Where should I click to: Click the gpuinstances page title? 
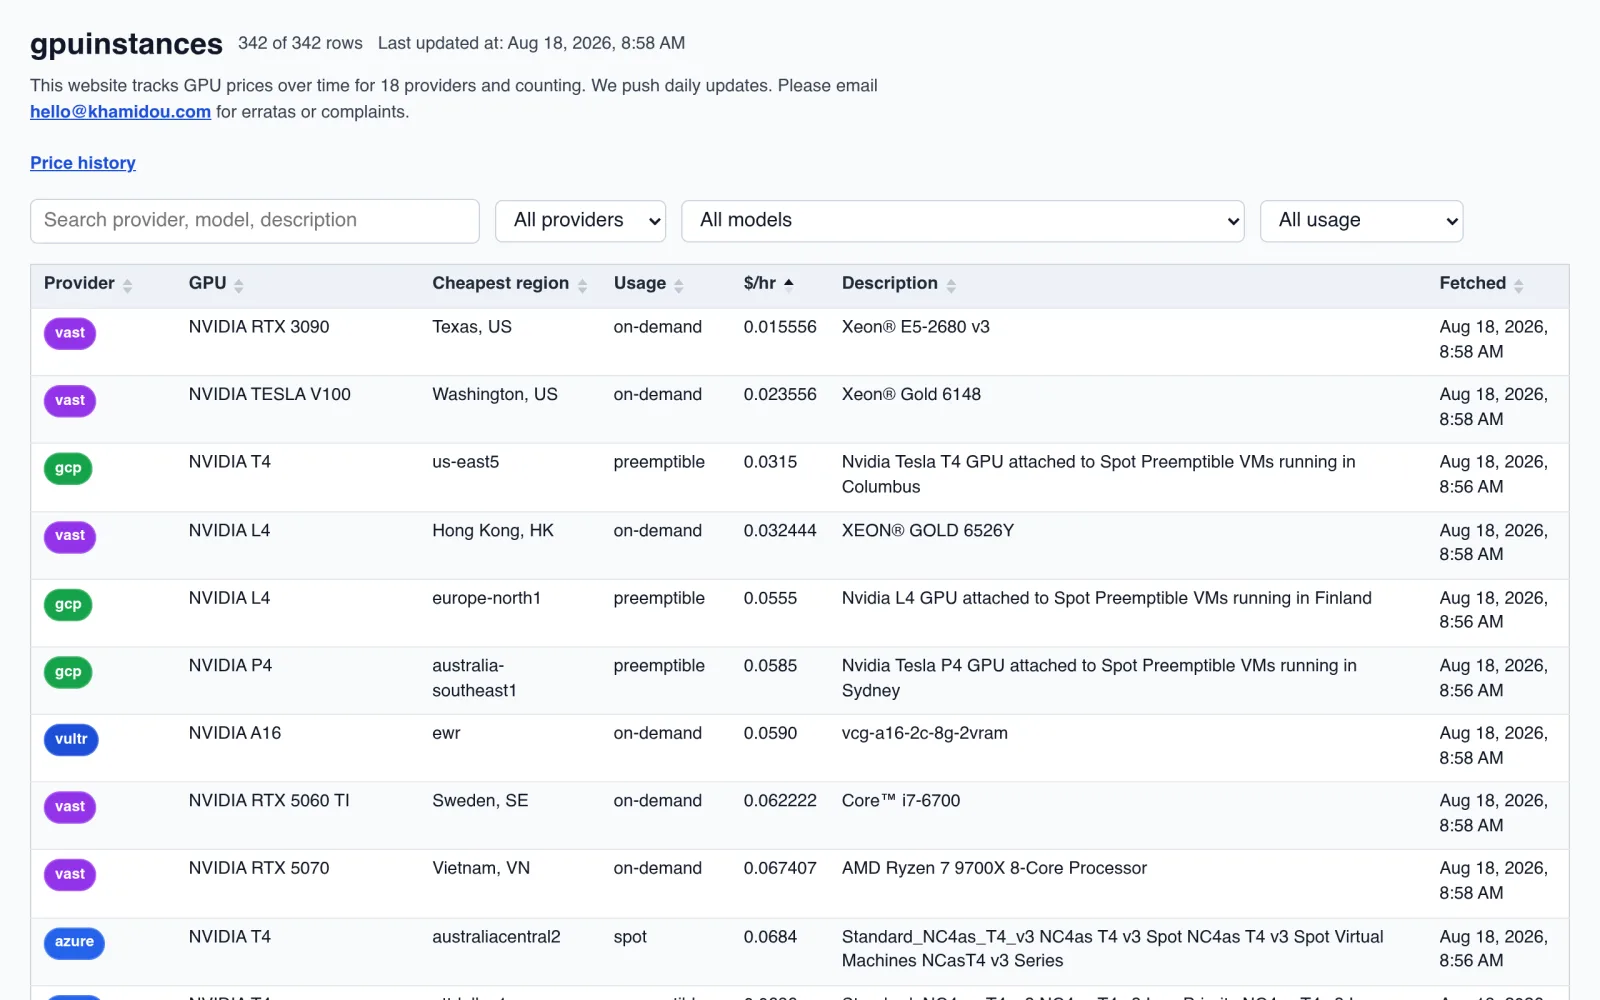(x=126, y=44)
